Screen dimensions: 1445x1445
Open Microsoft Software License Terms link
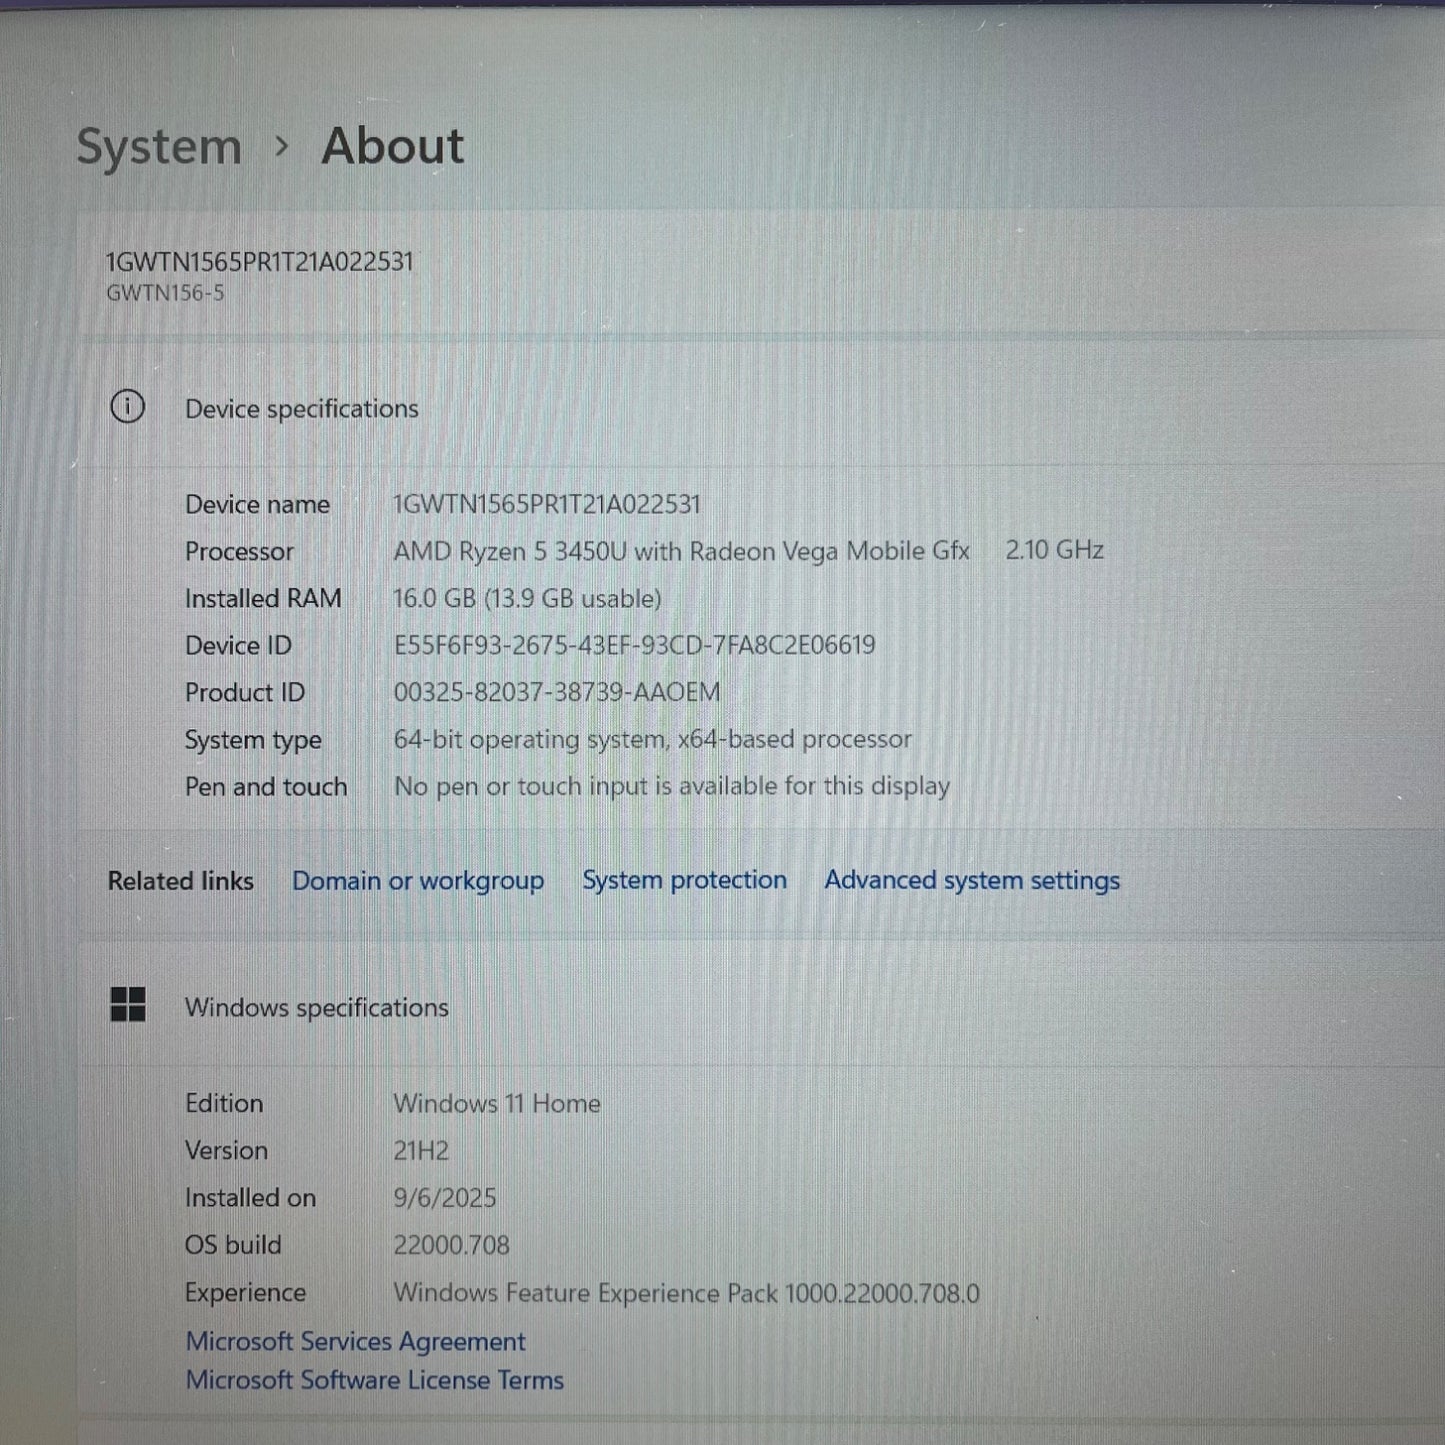tap(374, 1380)
